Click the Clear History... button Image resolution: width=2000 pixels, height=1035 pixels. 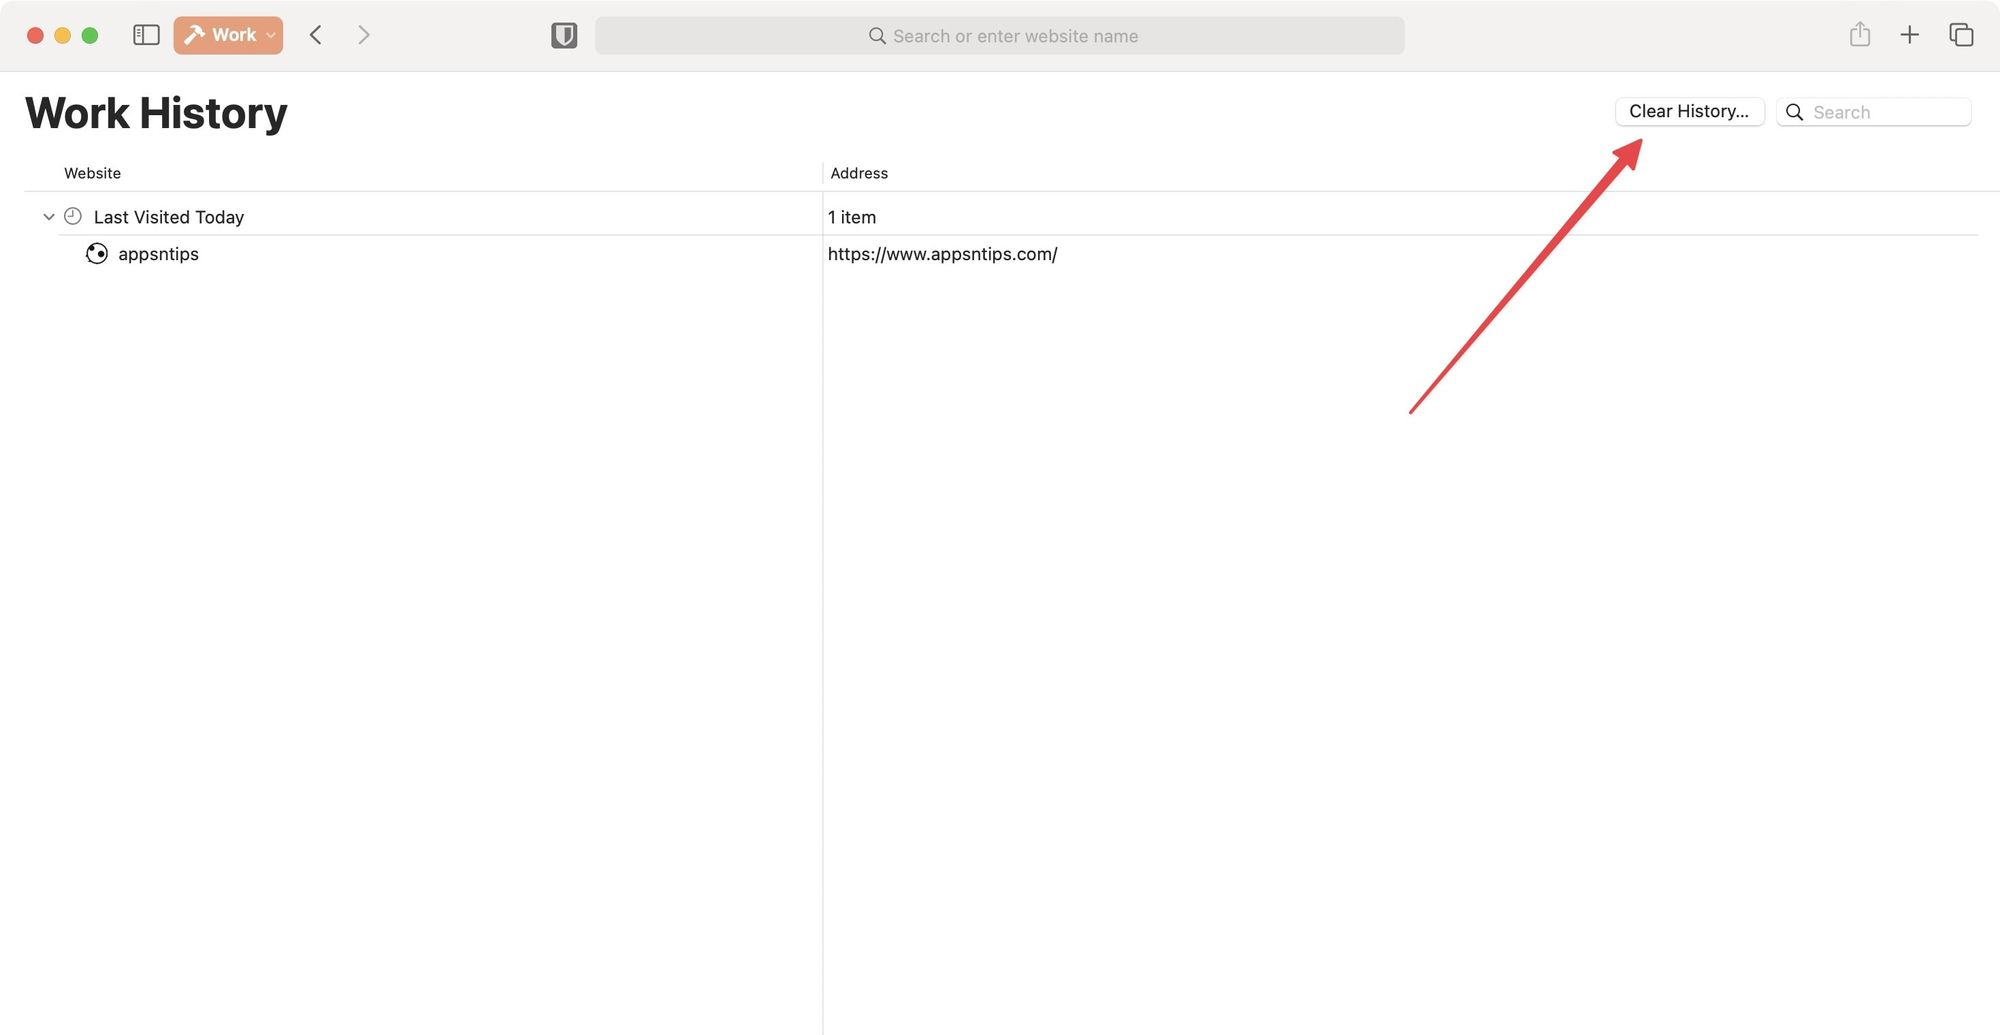pos(1689,111)
